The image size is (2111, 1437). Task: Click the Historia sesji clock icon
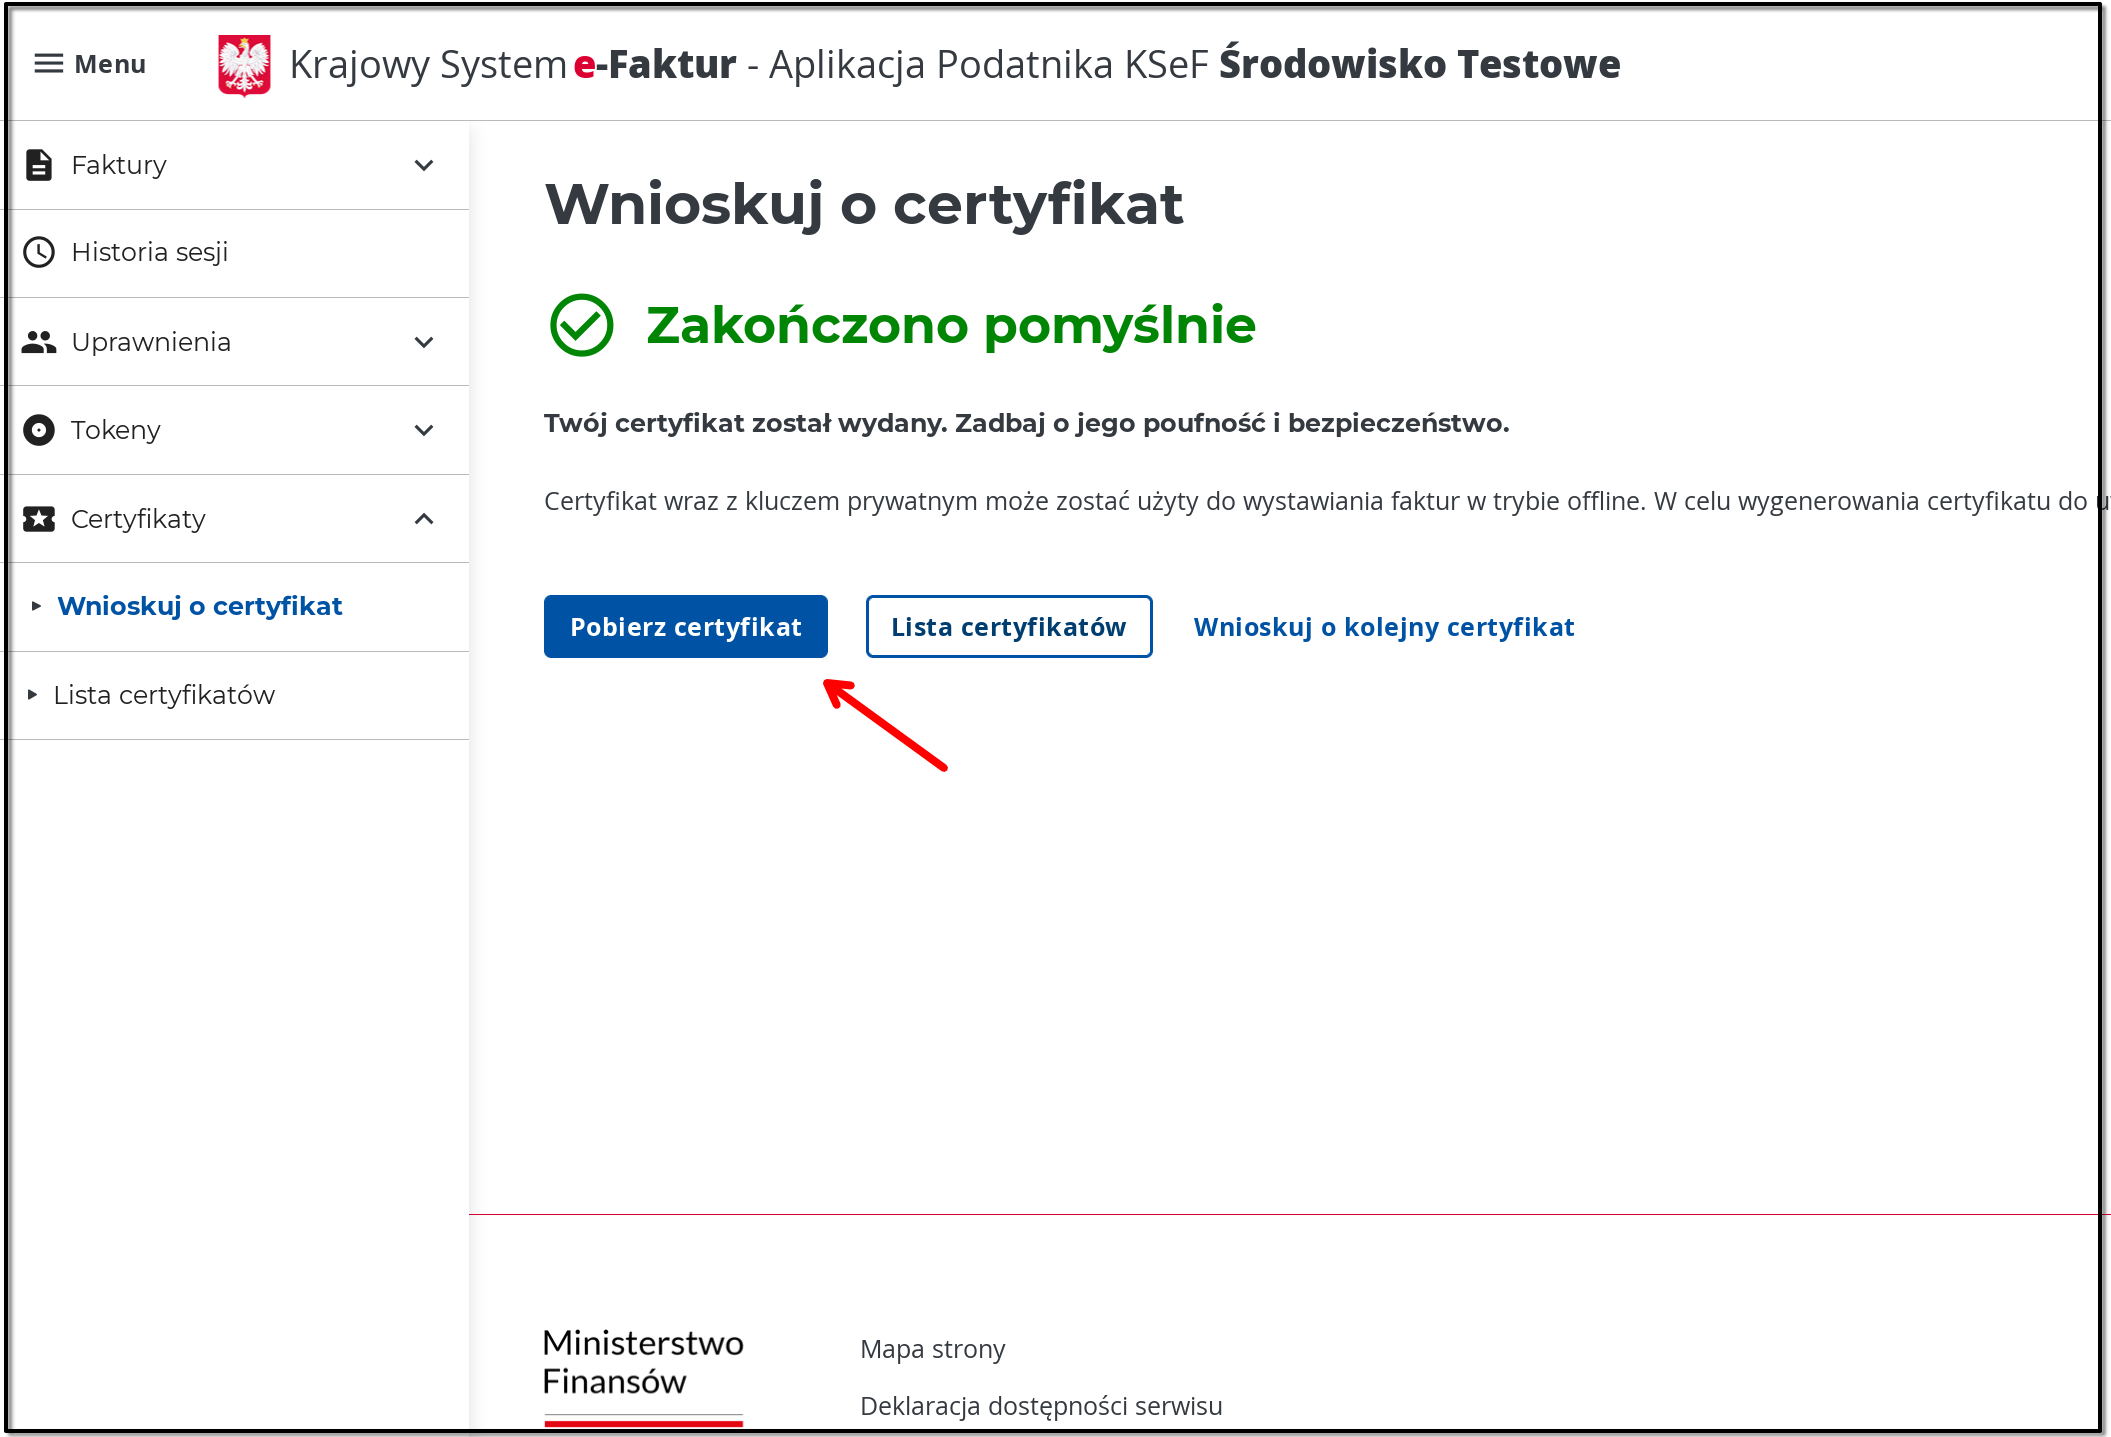tap(39, 252)
